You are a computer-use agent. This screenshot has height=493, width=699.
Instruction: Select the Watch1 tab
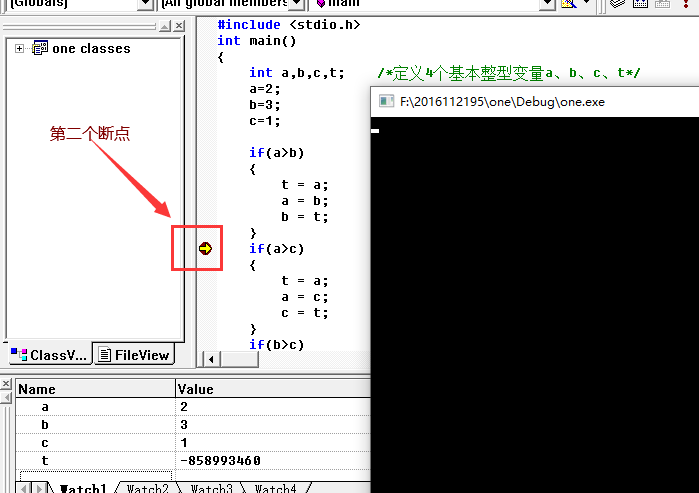tap(82, 489)
